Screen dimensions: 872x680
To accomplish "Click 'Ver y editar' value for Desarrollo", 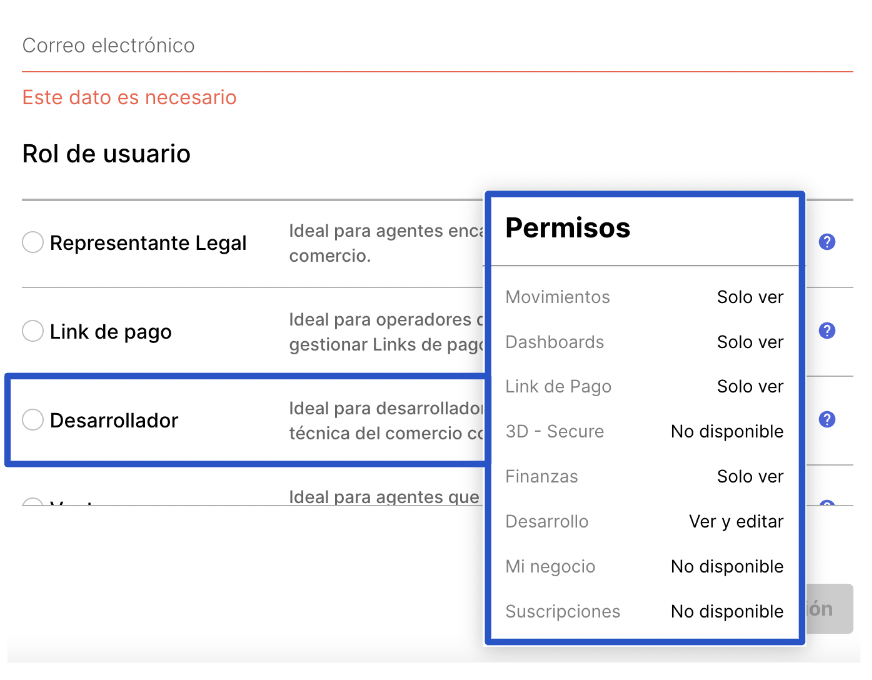I will click(736, 522).
